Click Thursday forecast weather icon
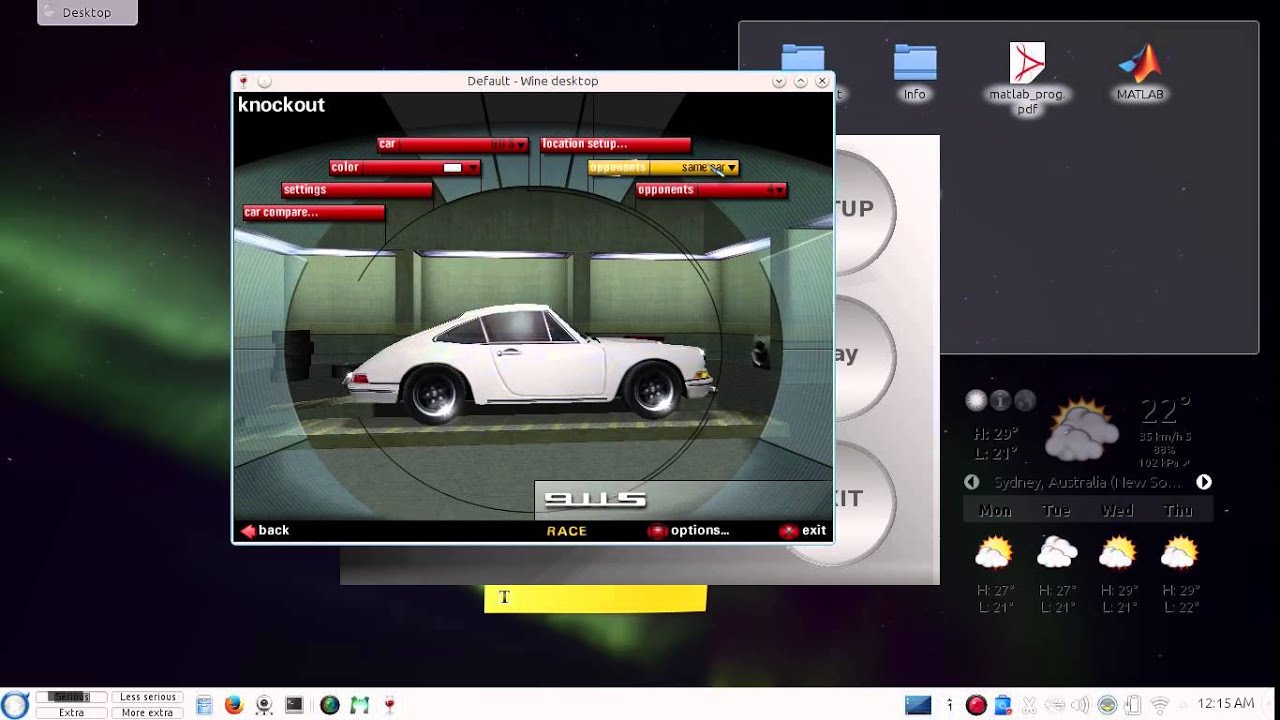The image size is (1280, 720). [1179, 552]
